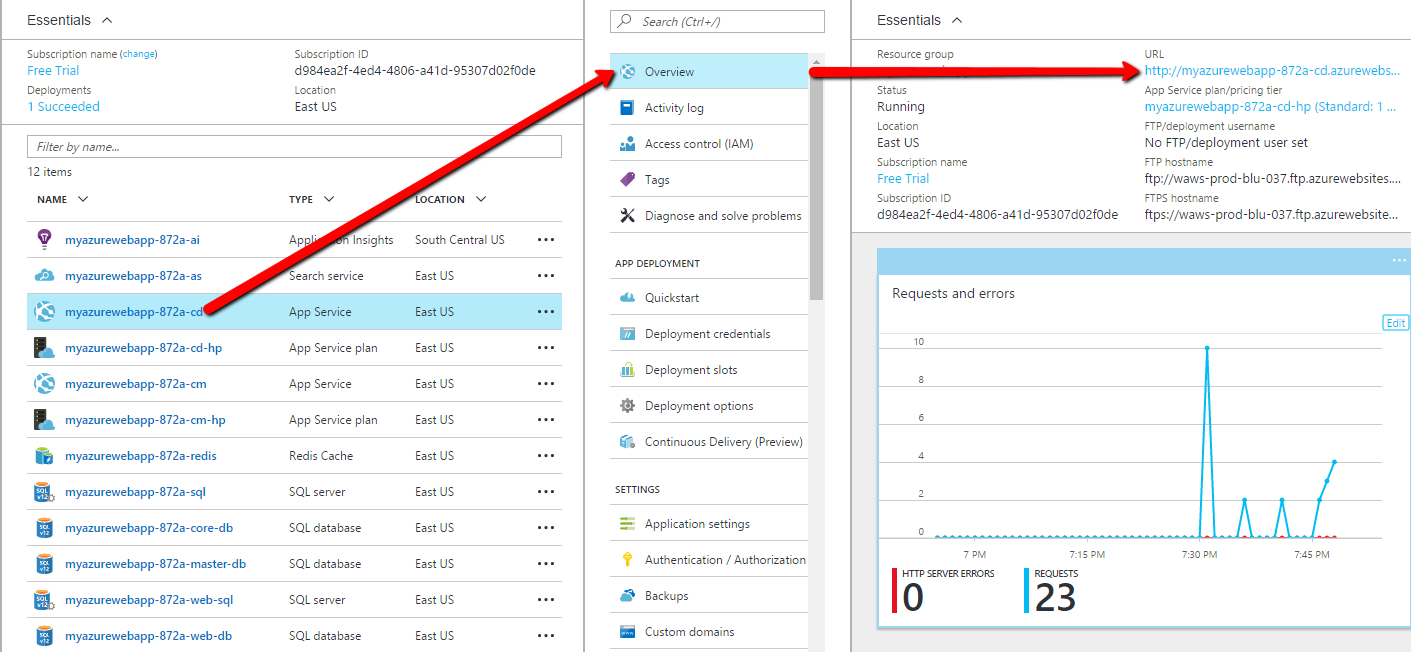Sort resources by NAME column
Viewport: 1411px width, 652px height.
click(63, 199)
